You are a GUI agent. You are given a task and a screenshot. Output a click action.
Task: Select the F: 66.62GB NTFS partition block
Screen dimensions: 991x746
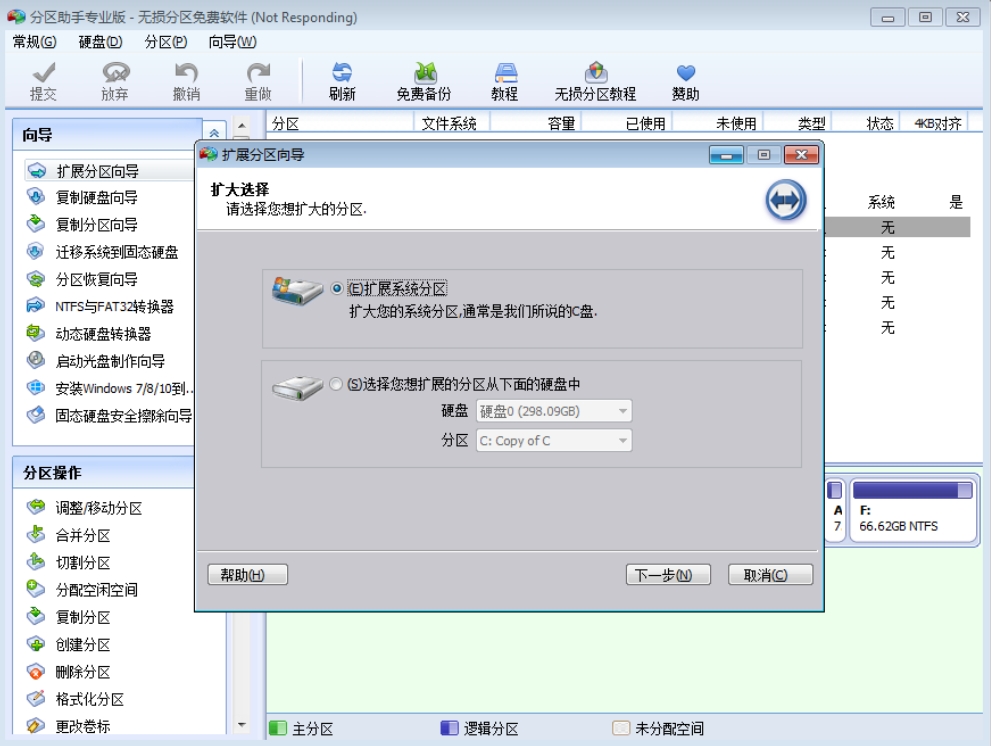[x=913, y=511]
